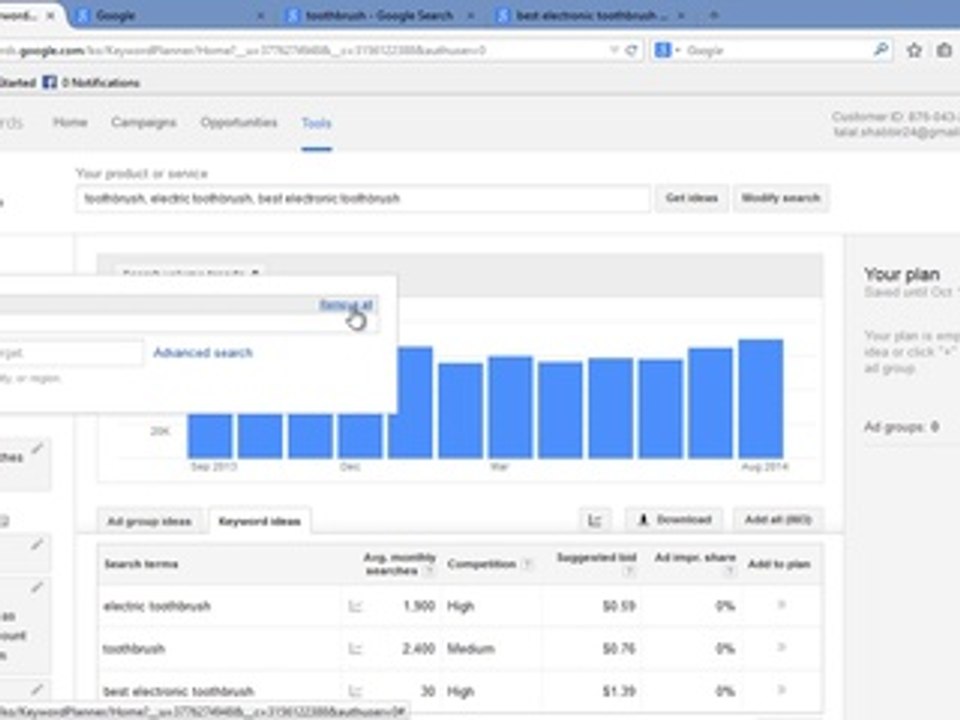Screen dimensions: 960x720
Task: Switch to best electronic toothbrush browser tab
Action: click(591, 15)
